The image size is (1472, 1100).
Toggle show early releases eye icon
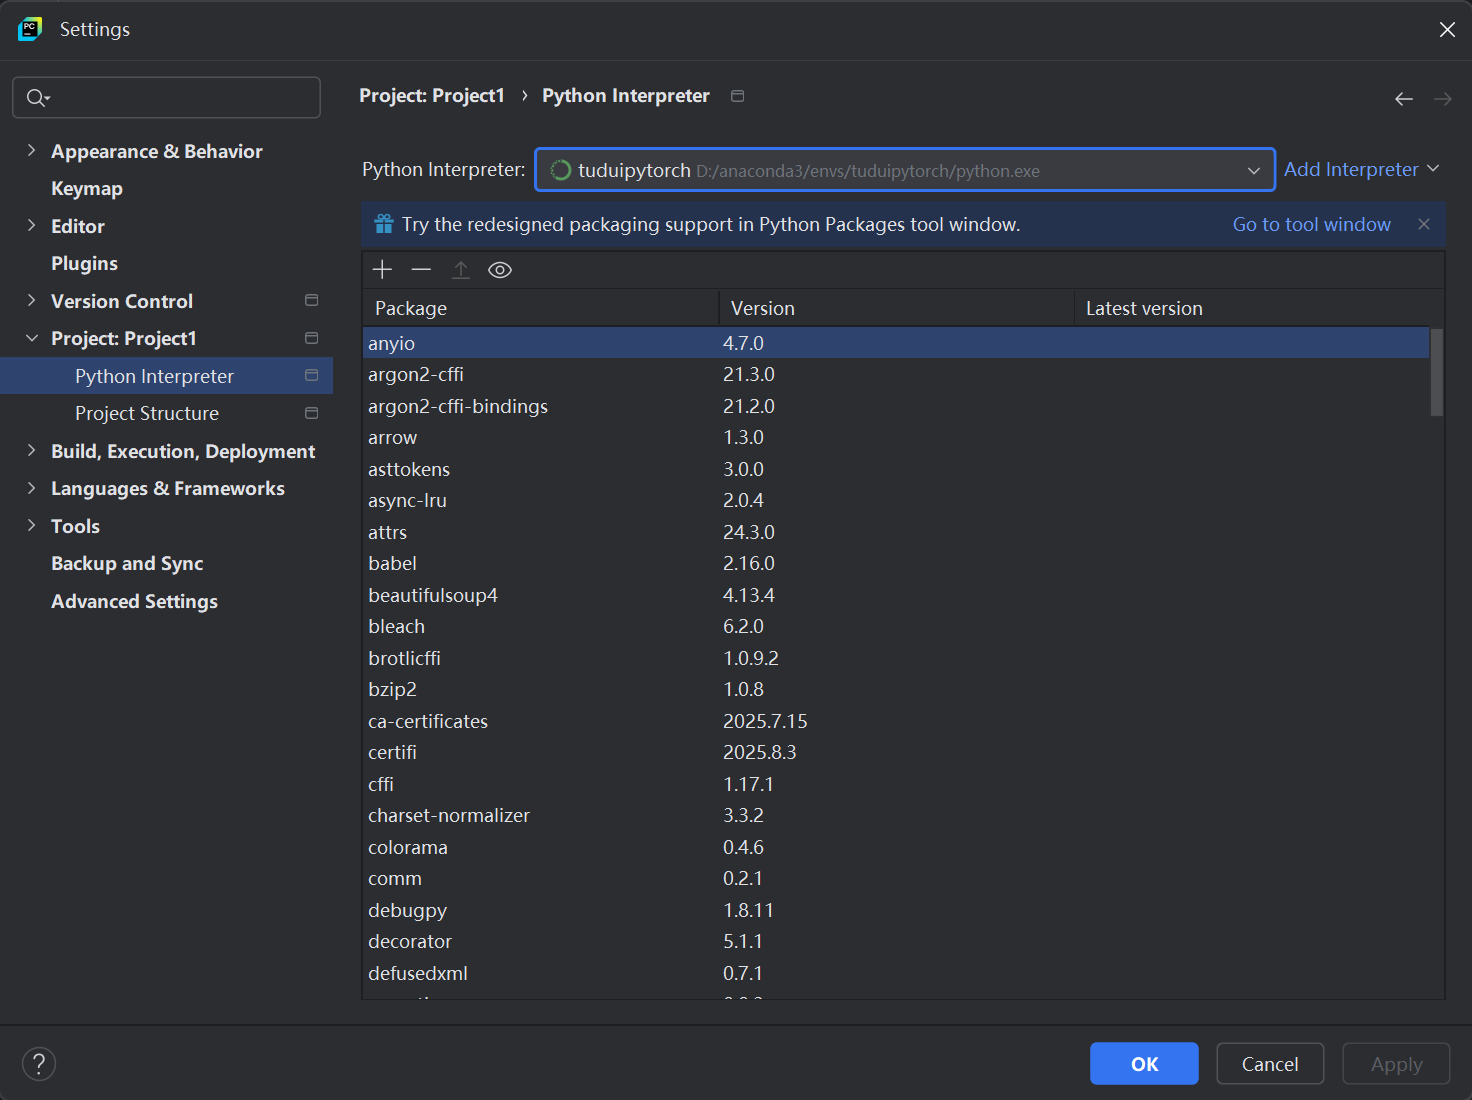tap(500, 270)
